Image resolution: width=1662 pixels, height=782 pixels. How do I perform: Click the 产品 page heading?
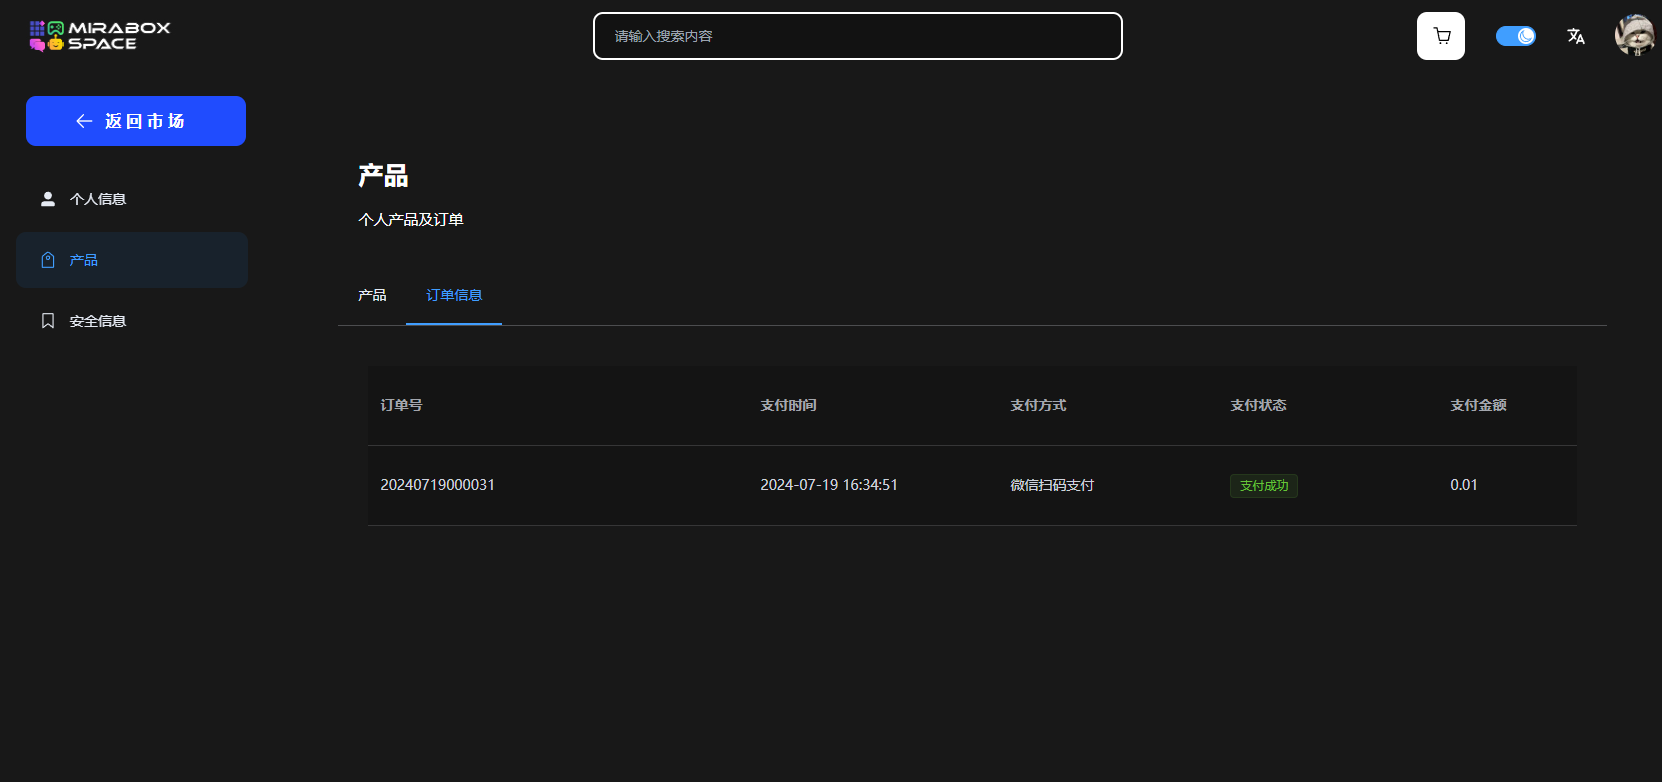383,176
